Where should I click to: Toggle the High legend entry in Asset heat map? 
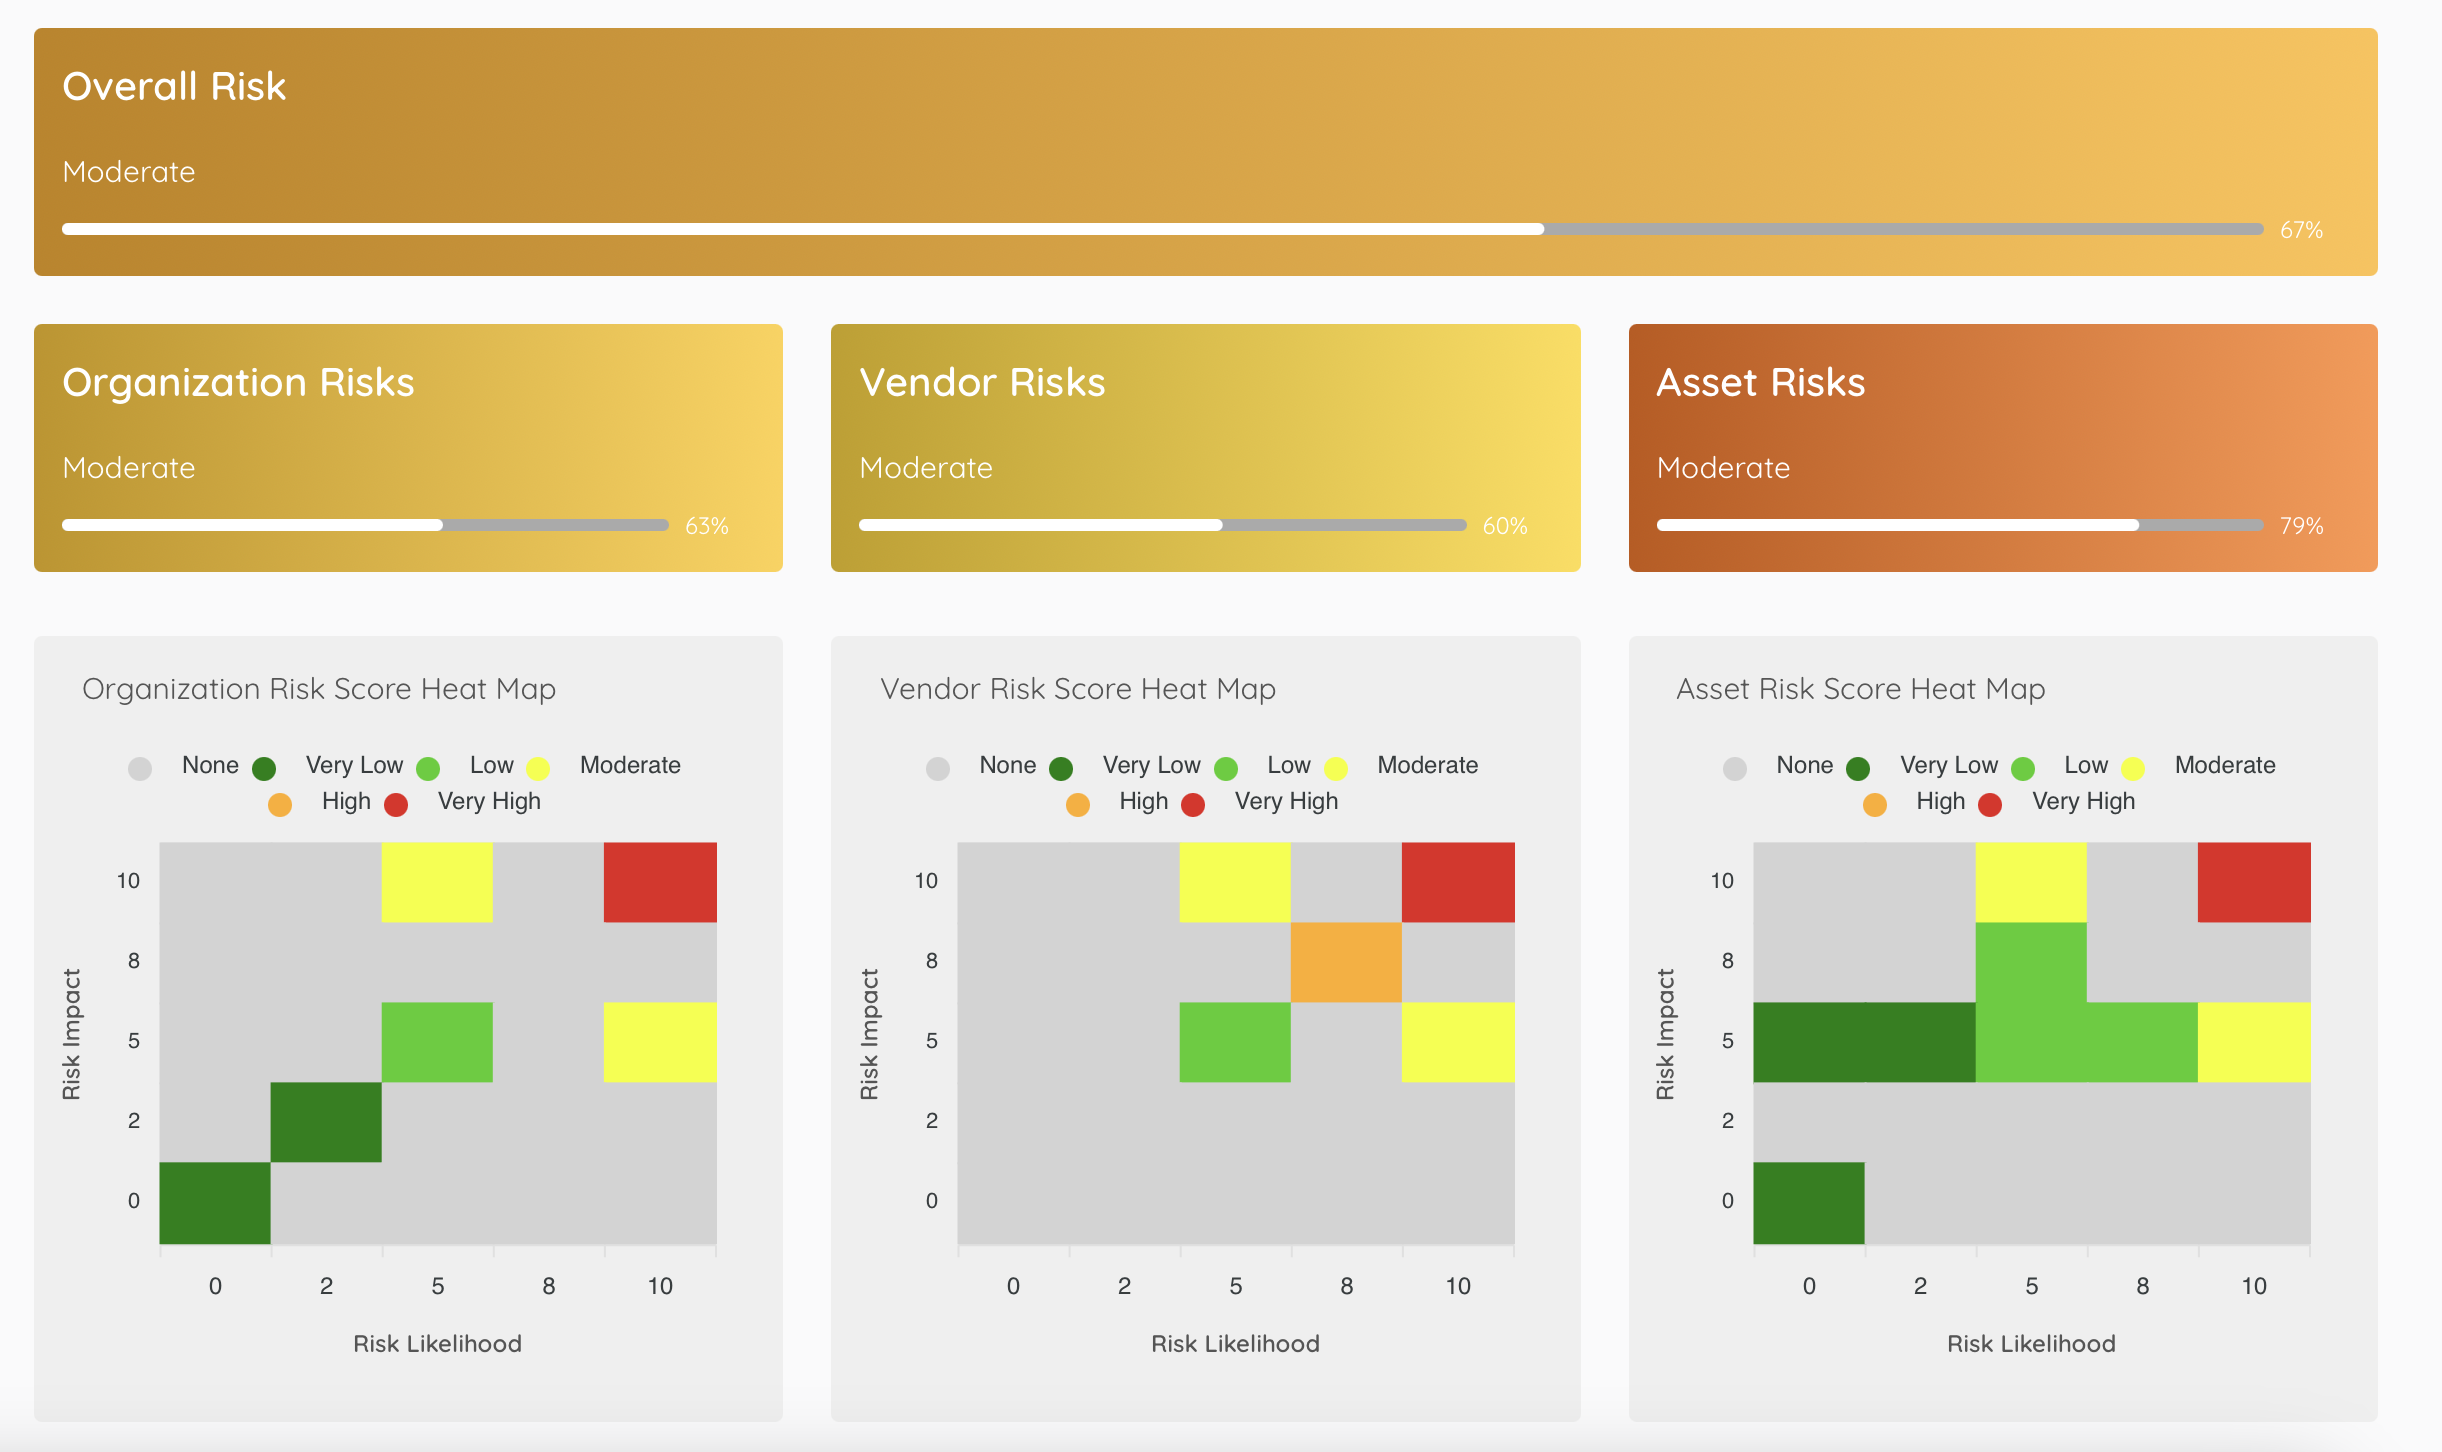1874,804
